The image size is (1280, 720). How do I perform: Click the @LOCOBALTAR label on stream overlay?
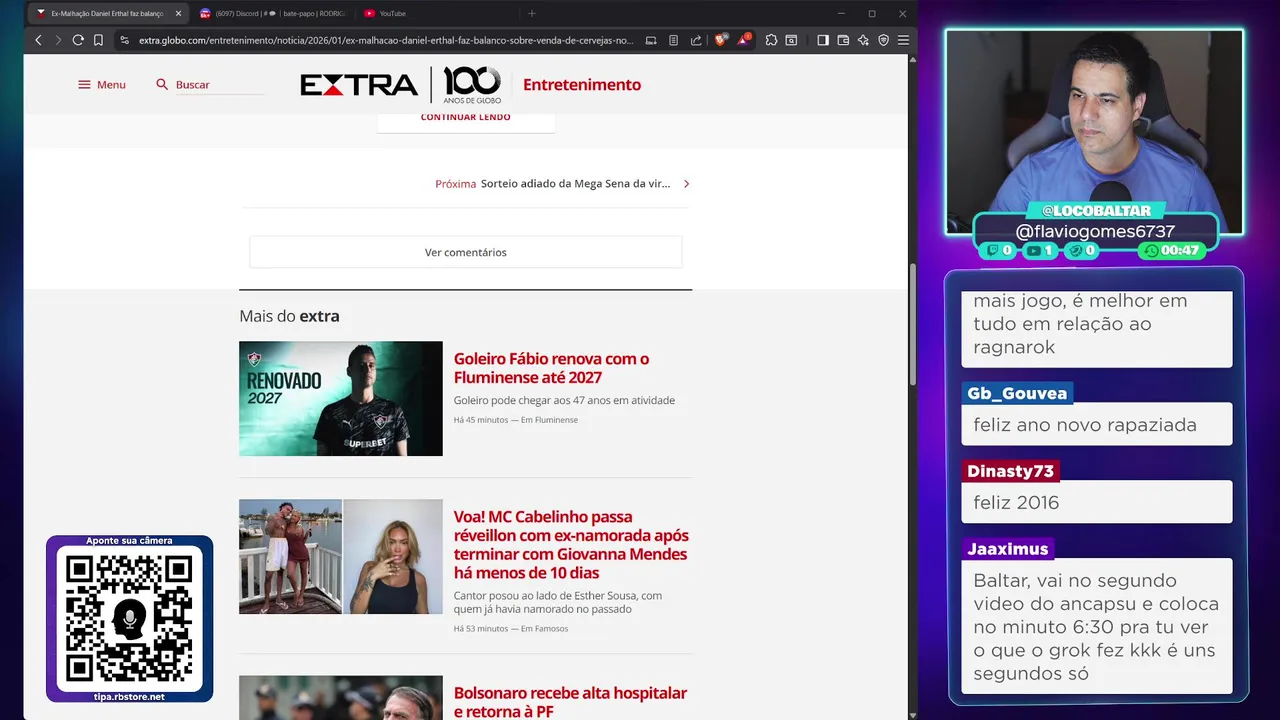(1096, 211)
